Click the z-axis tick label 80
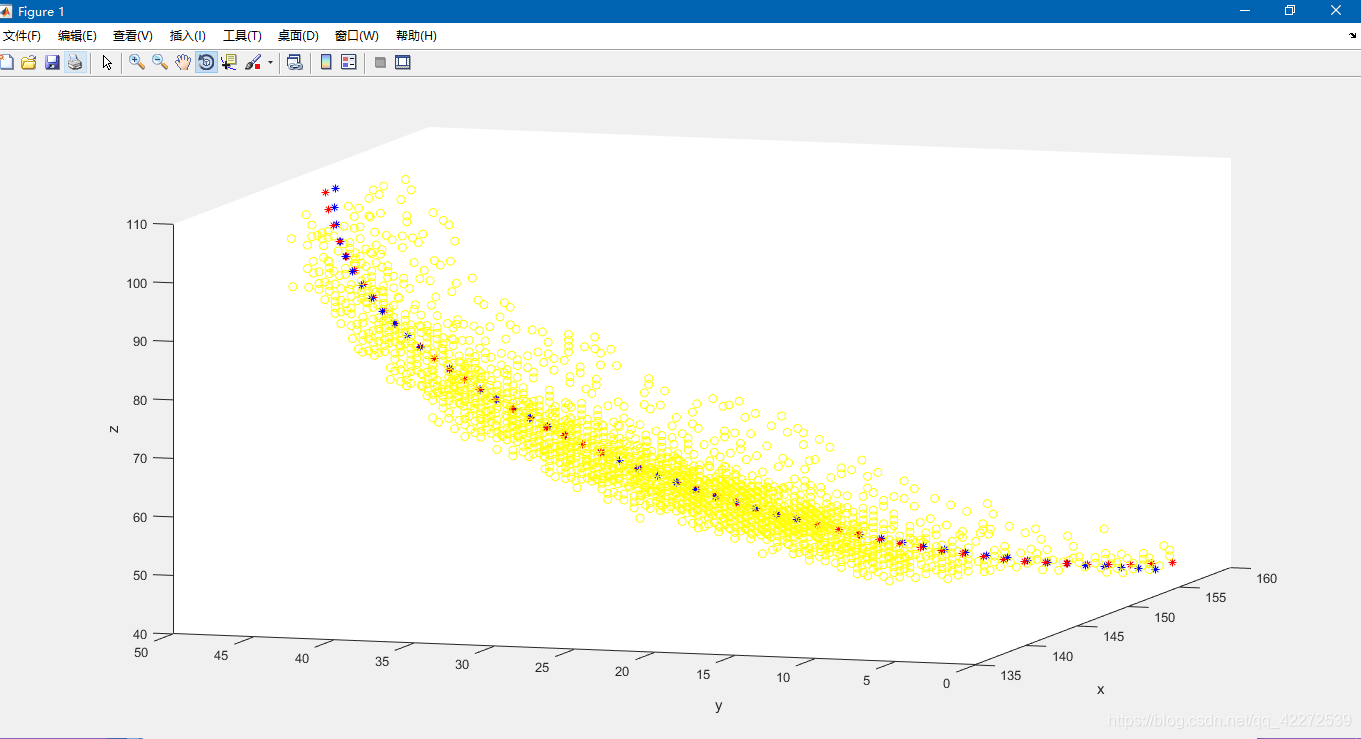1361x739 pixels. click(x=139, y=399)
